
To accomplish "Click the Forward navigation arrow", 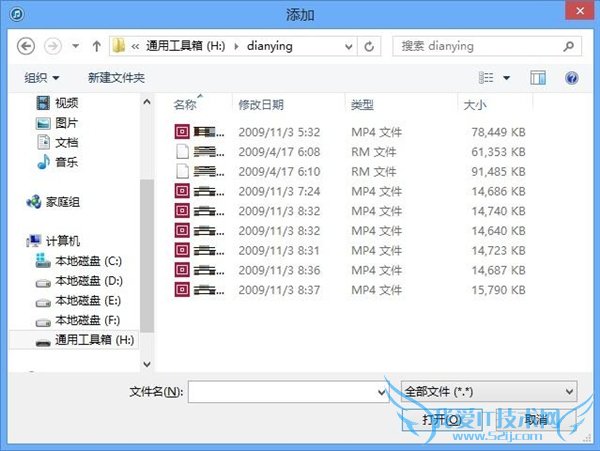I will point(53,46).
